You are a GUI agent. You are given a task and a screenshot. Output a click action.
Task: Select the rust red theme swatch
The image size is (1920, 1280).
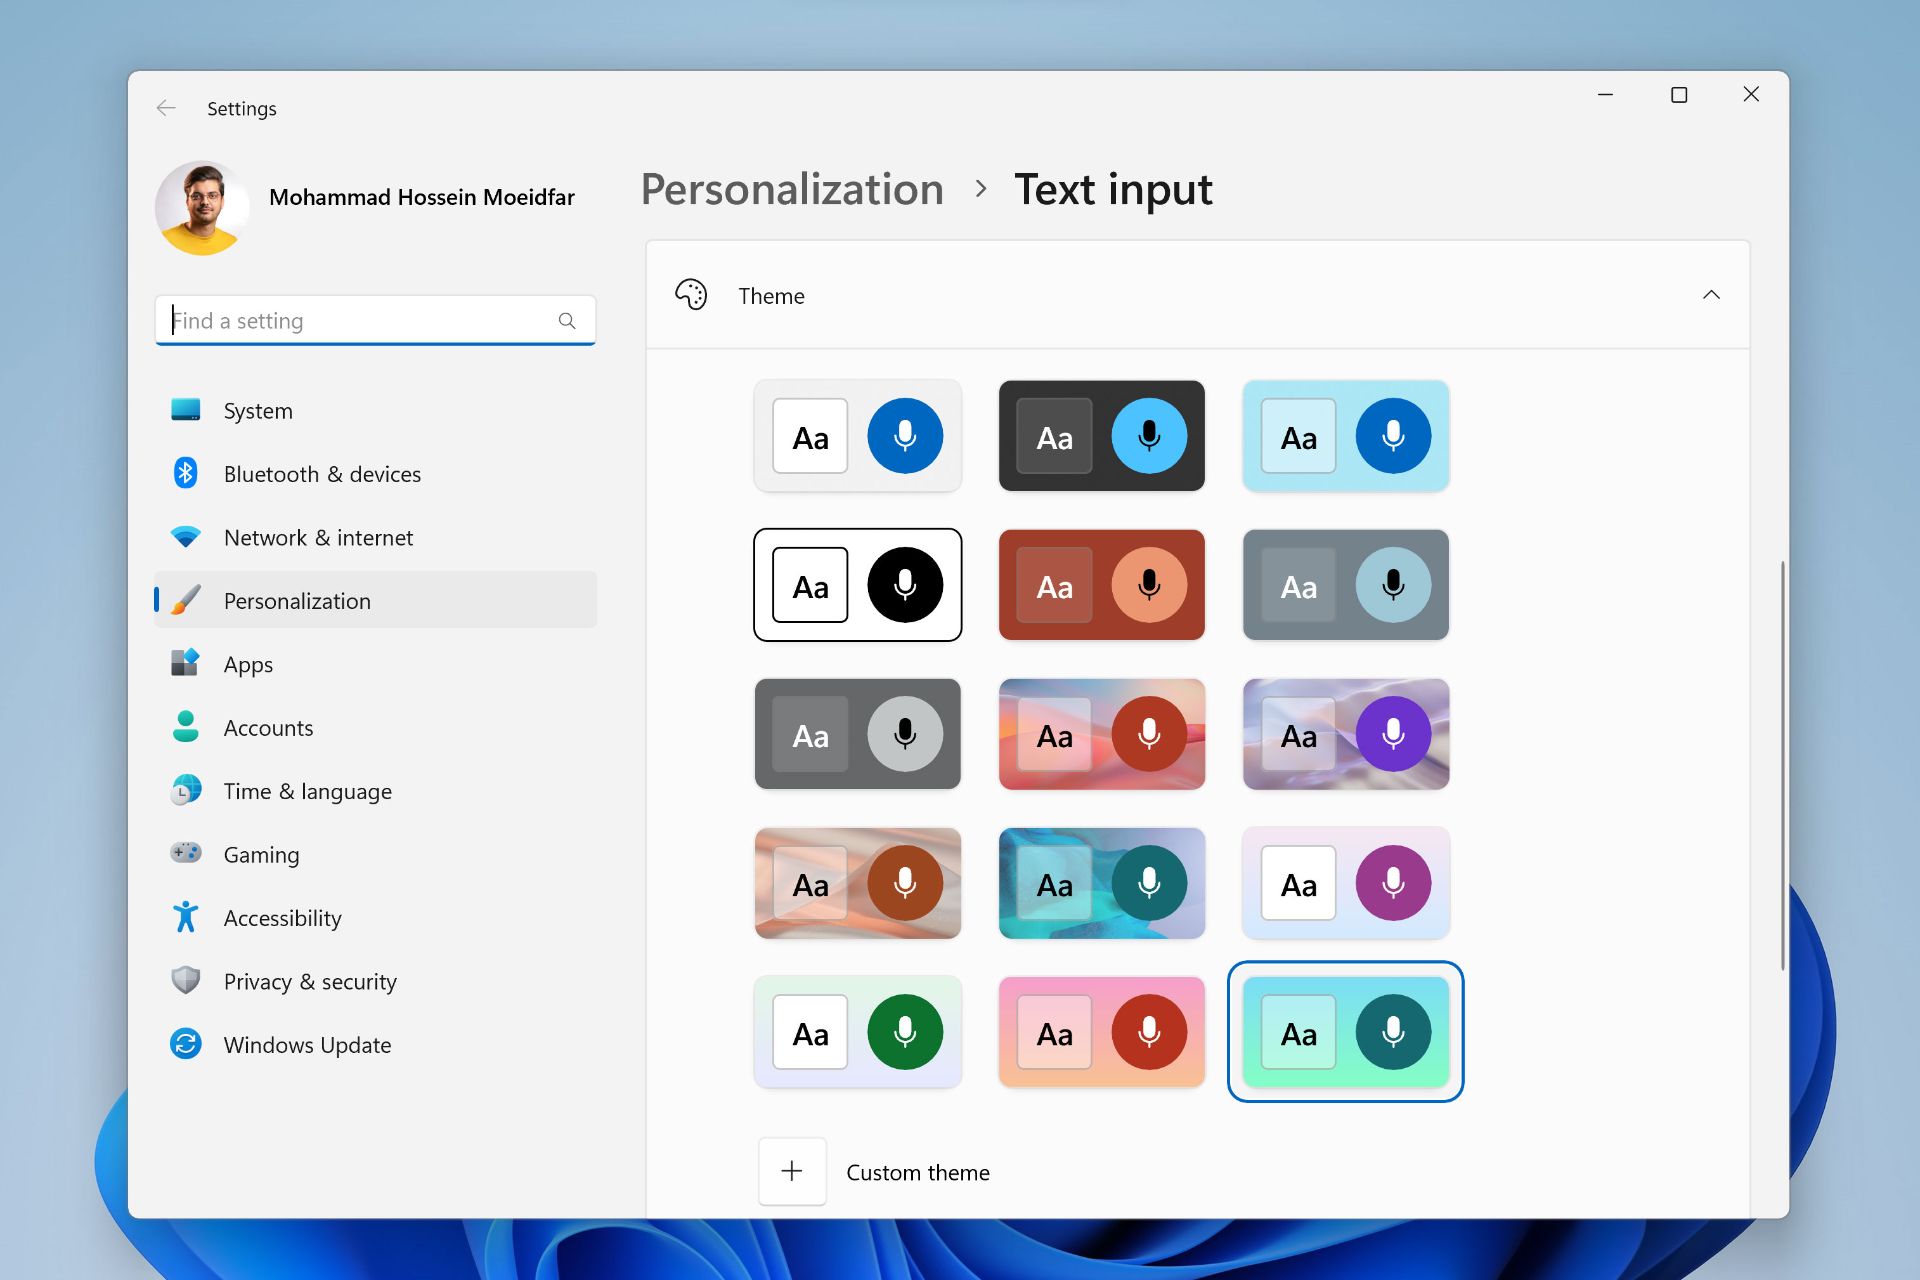click(x=1102, y=585)
